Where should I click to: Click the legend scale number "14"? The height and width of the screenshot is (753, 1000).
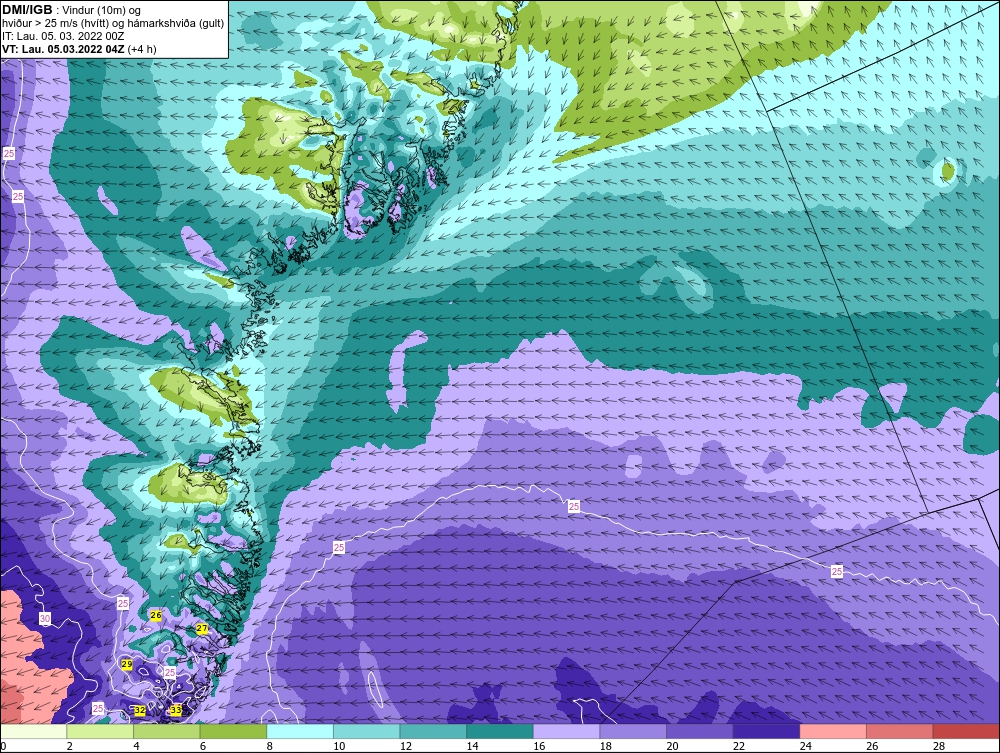[472, 746]
